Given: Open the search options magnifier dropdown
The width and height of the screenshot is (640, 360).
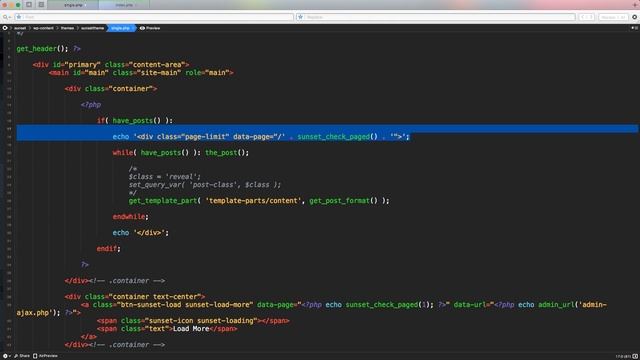Looking at the screenshot, I should 6,17.
